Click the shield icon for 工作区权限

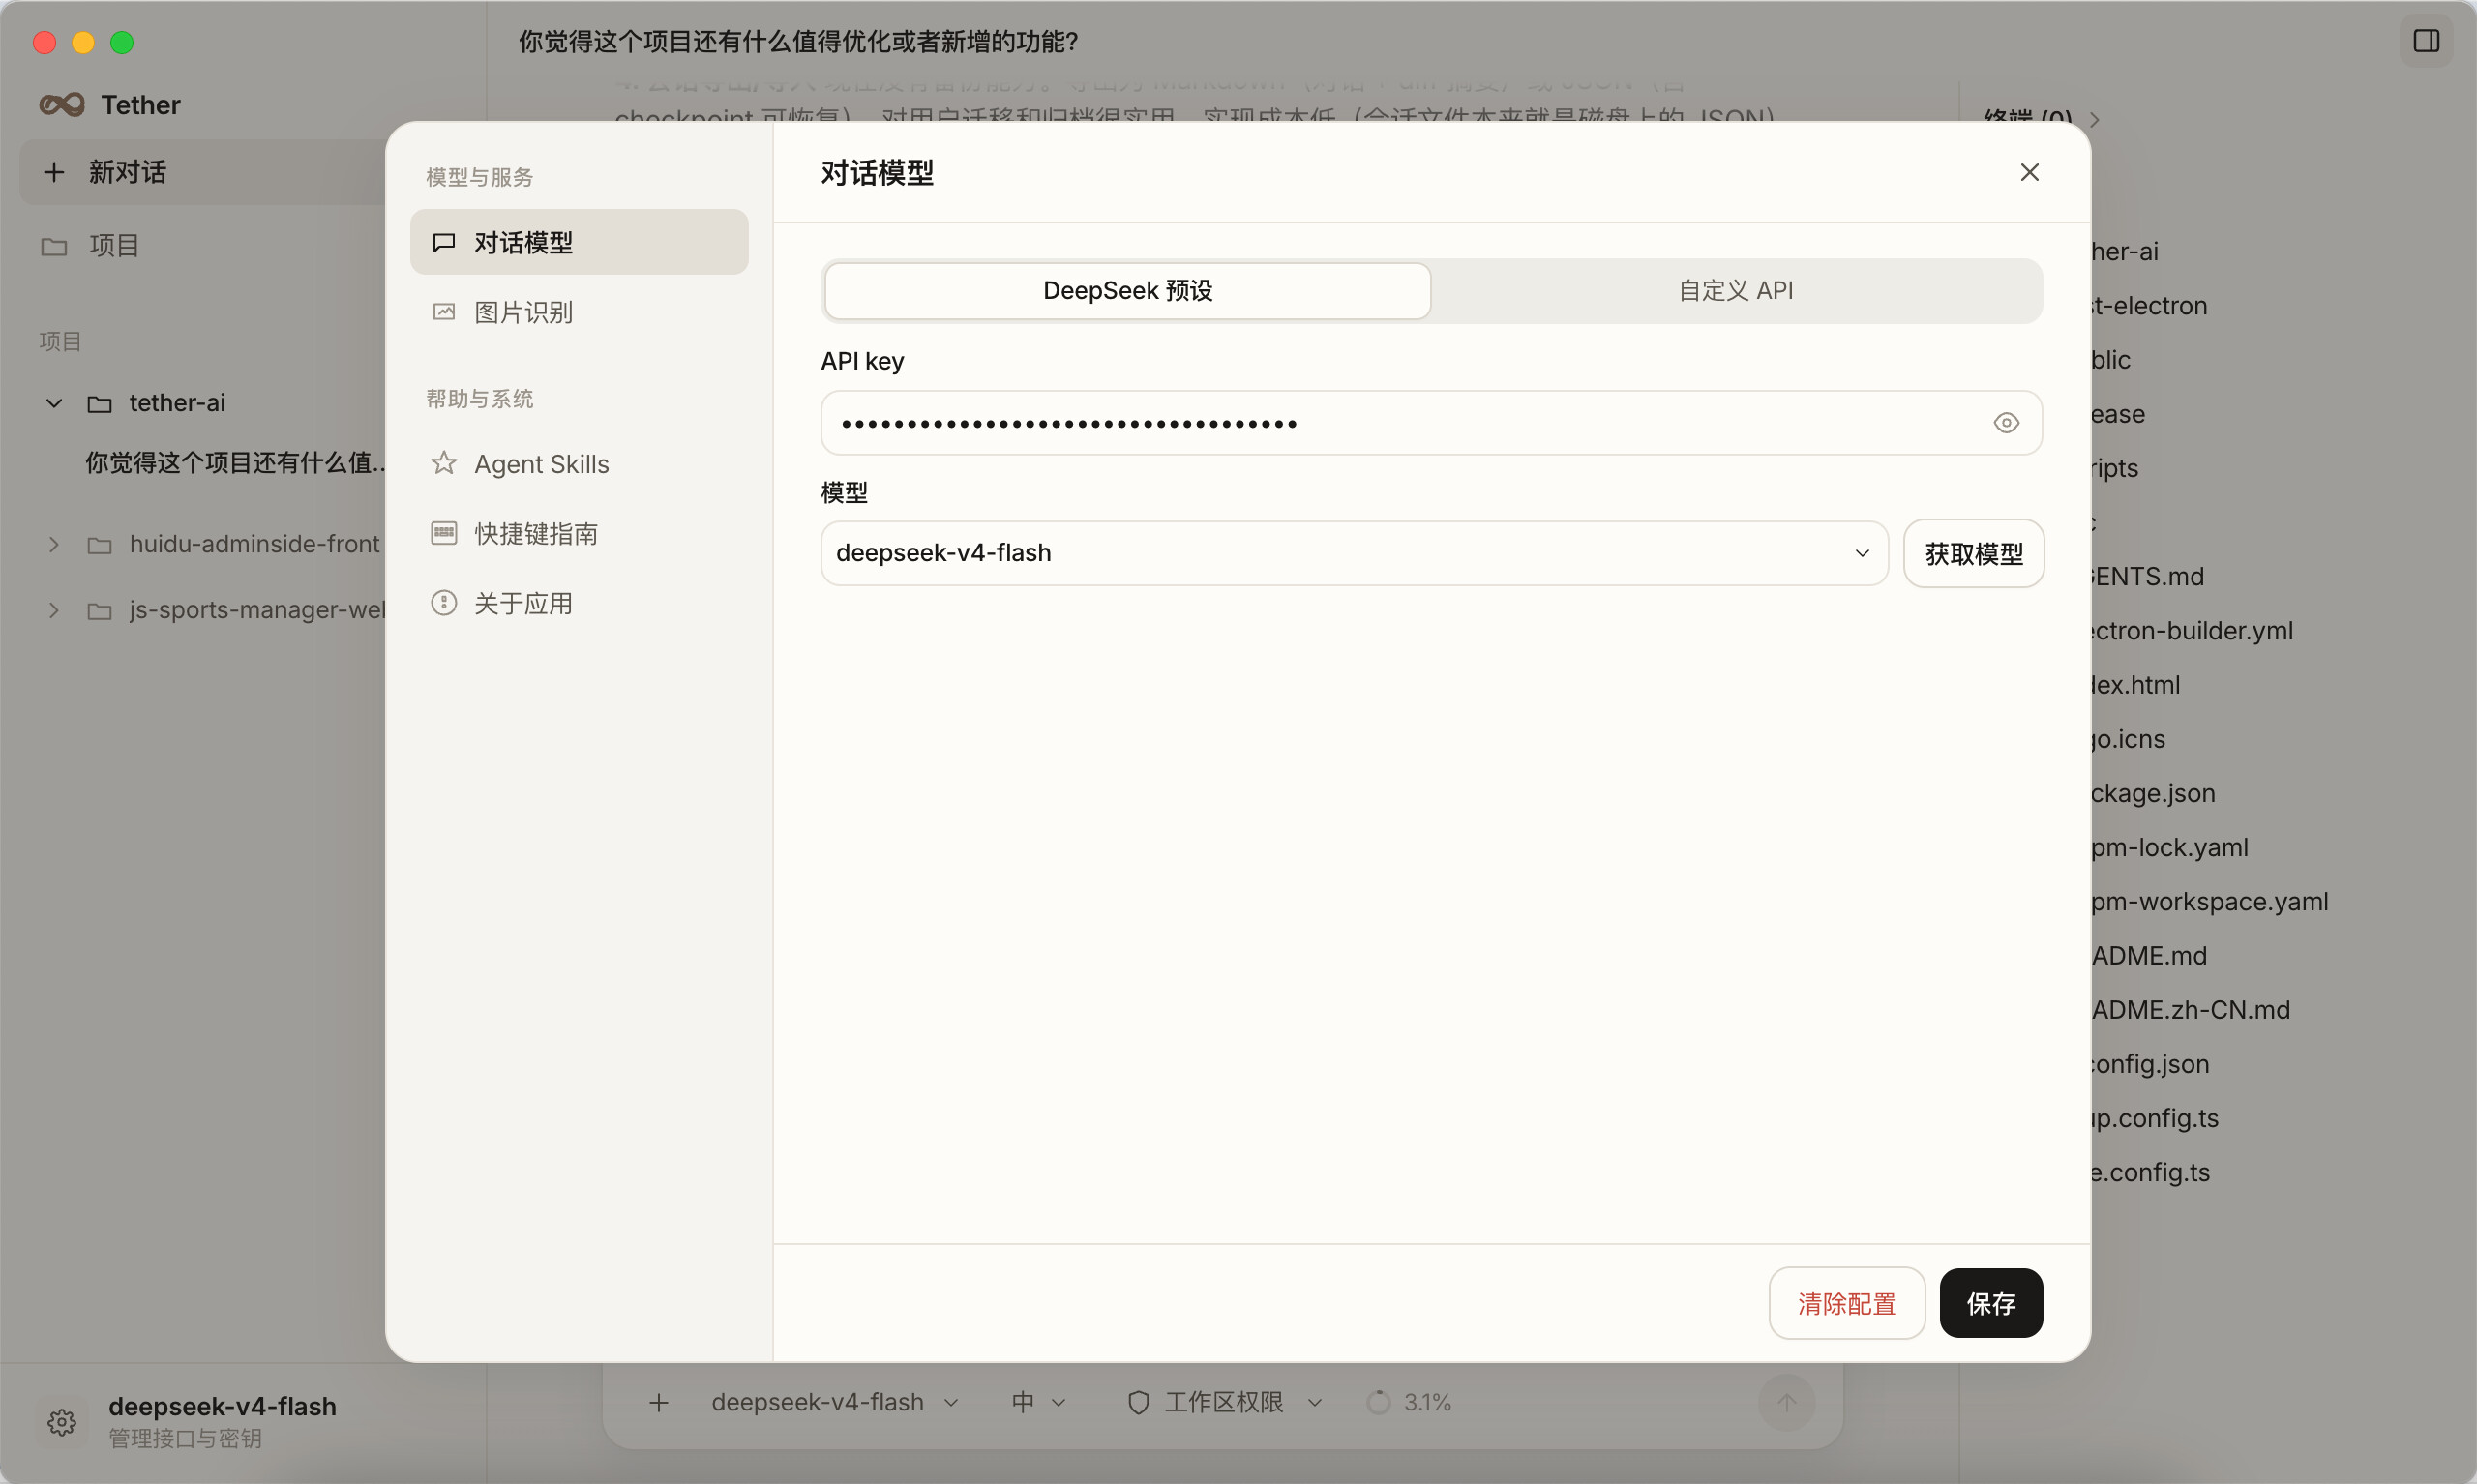coord(1138,1403)
